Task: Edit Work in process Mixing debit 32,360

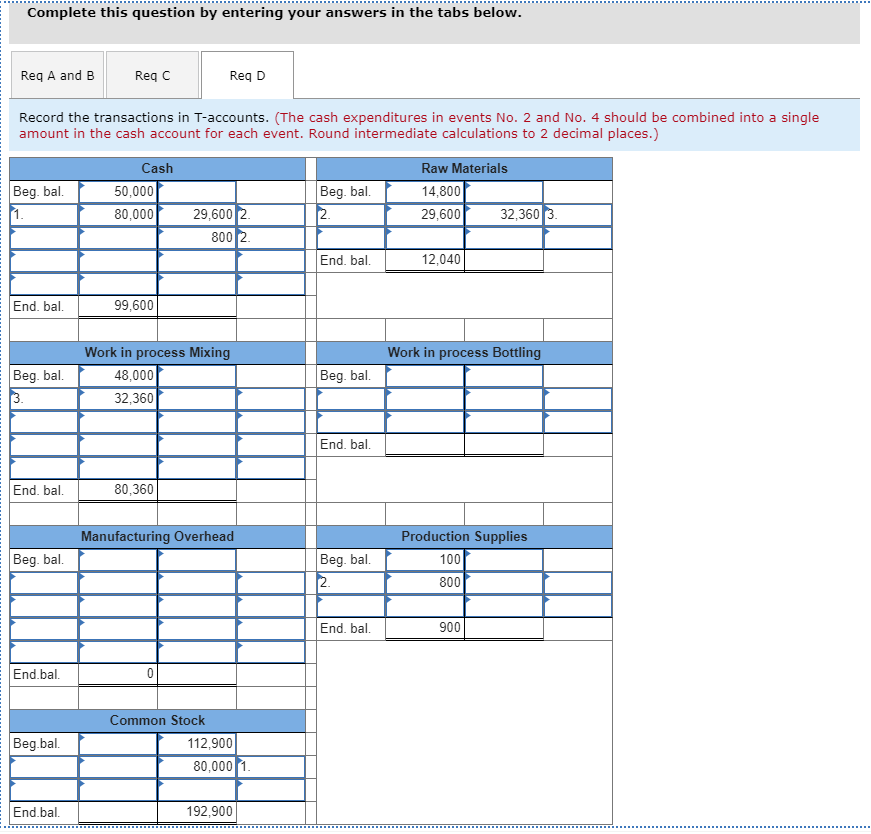Action: [118, 398]
